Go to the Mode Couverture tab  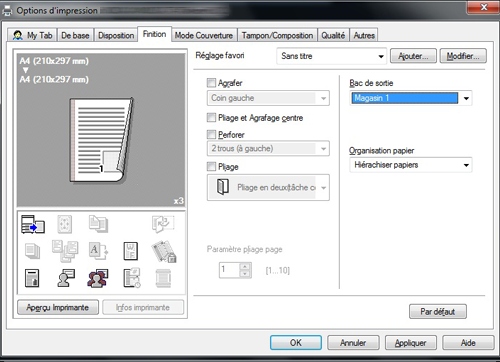pos(204,35)
